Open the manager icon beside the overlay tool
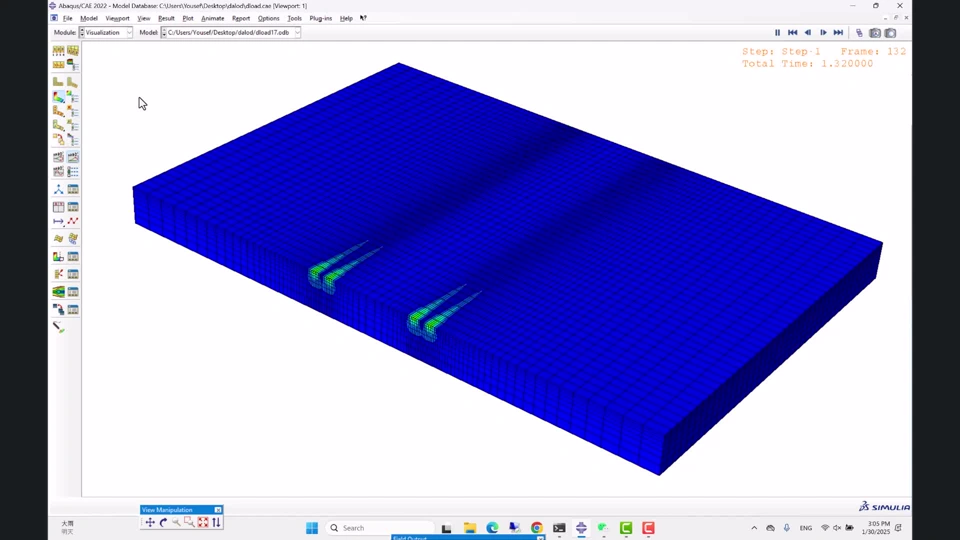 pyautogui.click(x=73, y=310)
